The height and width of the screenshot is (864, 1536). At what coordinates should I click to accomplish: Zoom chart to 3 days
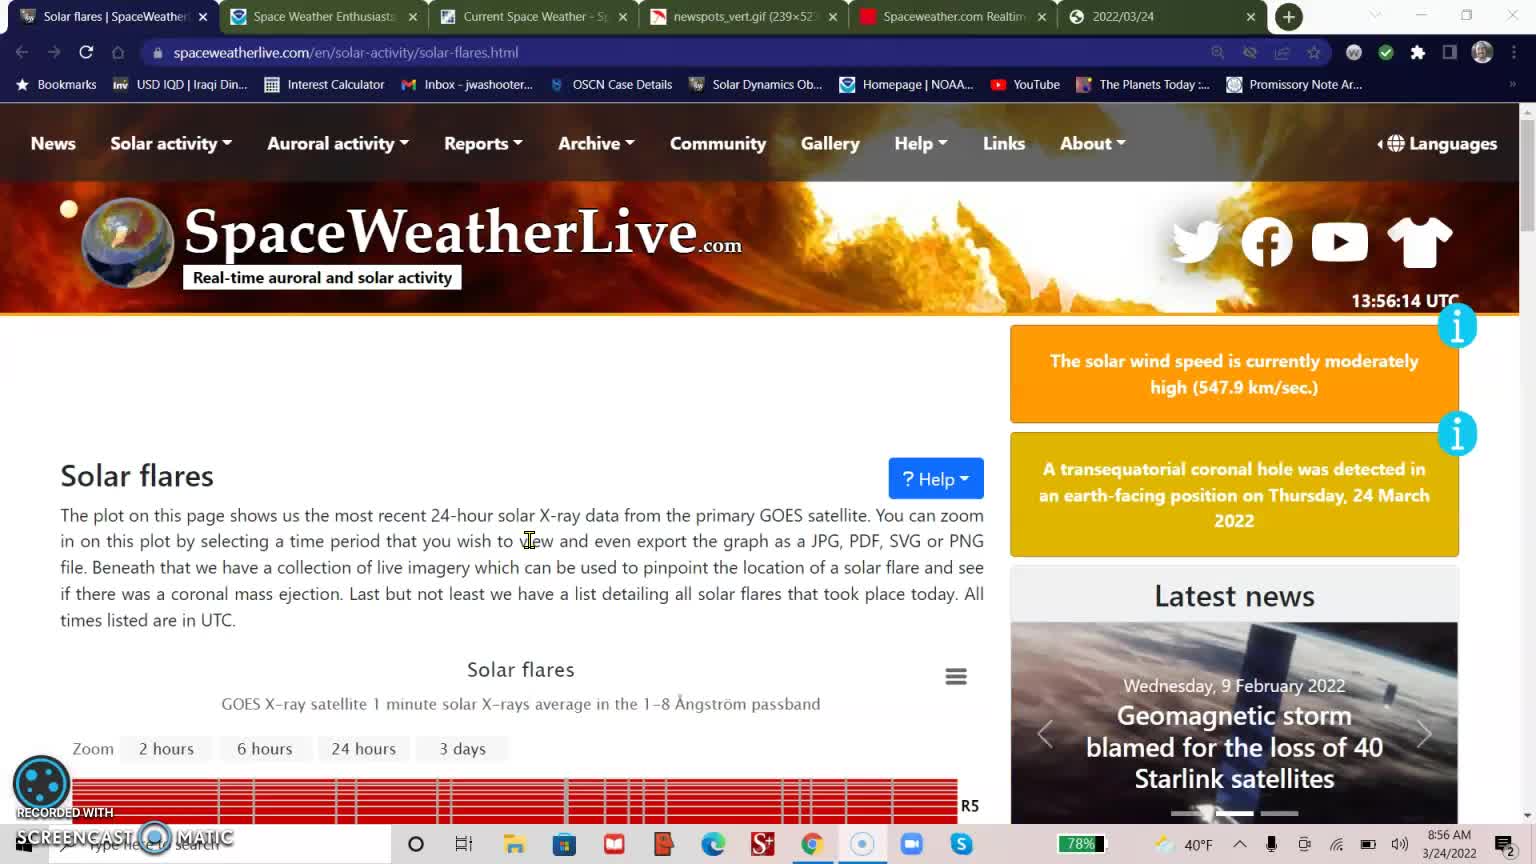tap(462, 749)
